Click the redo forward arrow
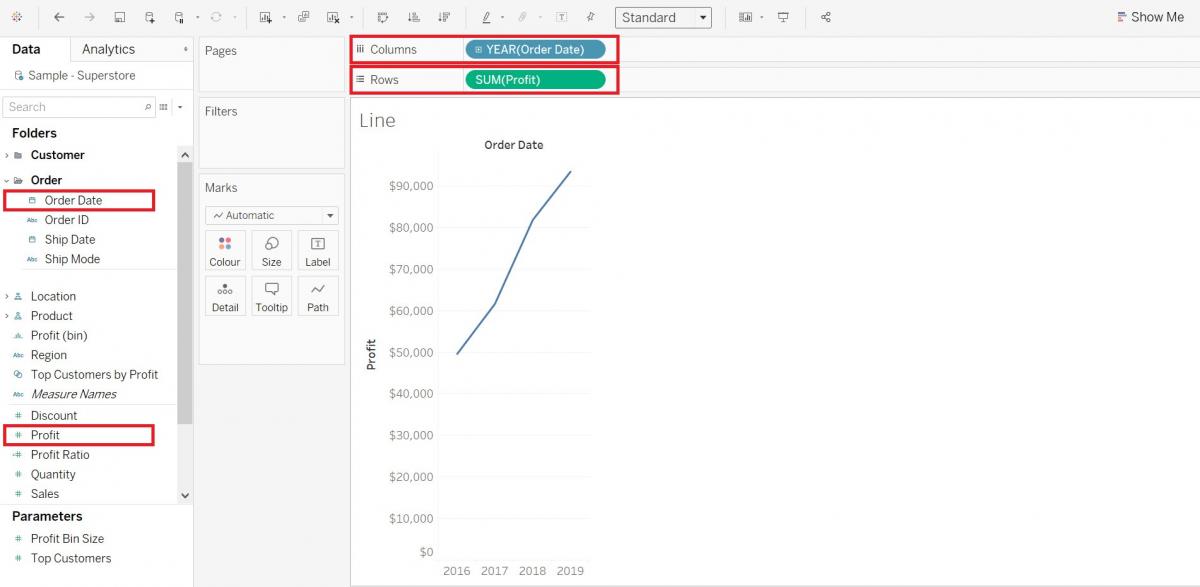This screenshot has height=587, width=1200. point(90,17)
